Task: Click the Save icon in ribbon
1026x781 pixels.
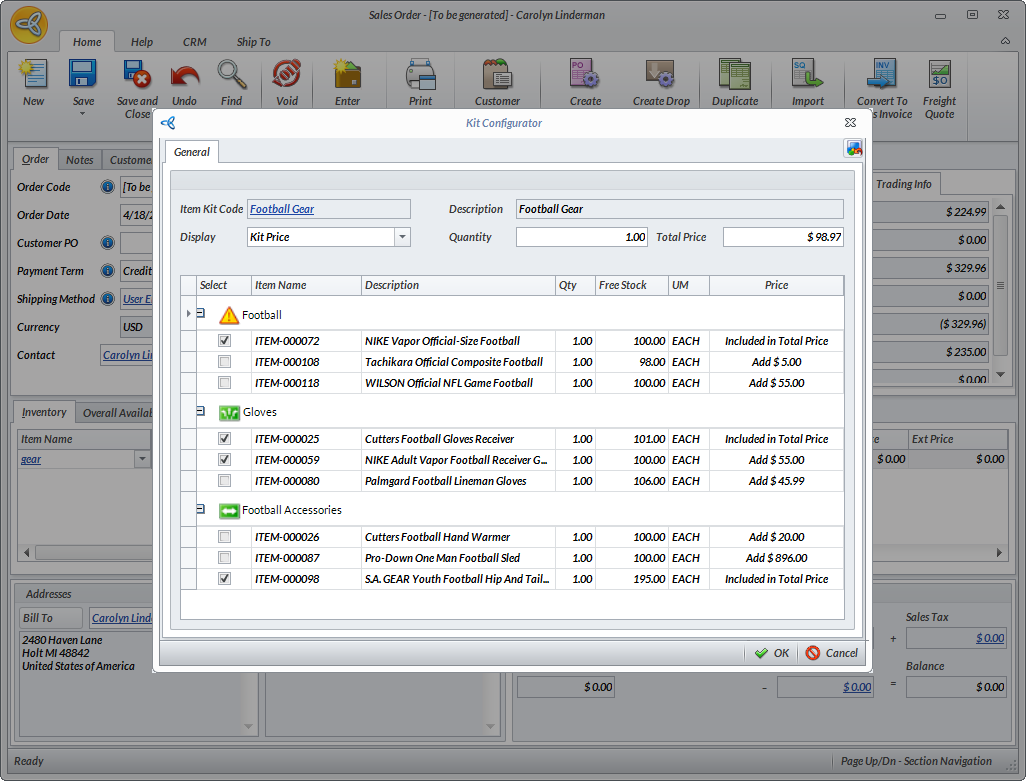Action: [x=83, y=76]
